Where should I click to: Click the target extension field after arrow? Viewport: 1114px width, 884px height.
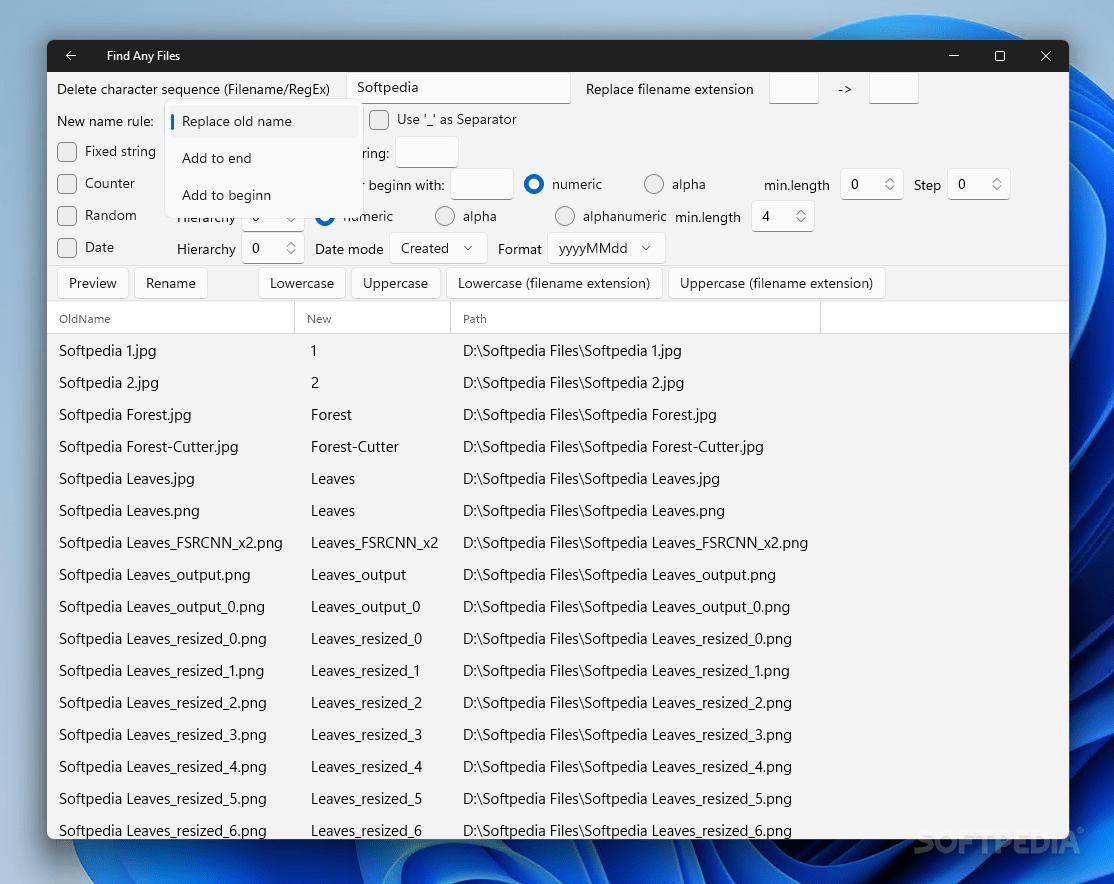click(x=894, y=89)
